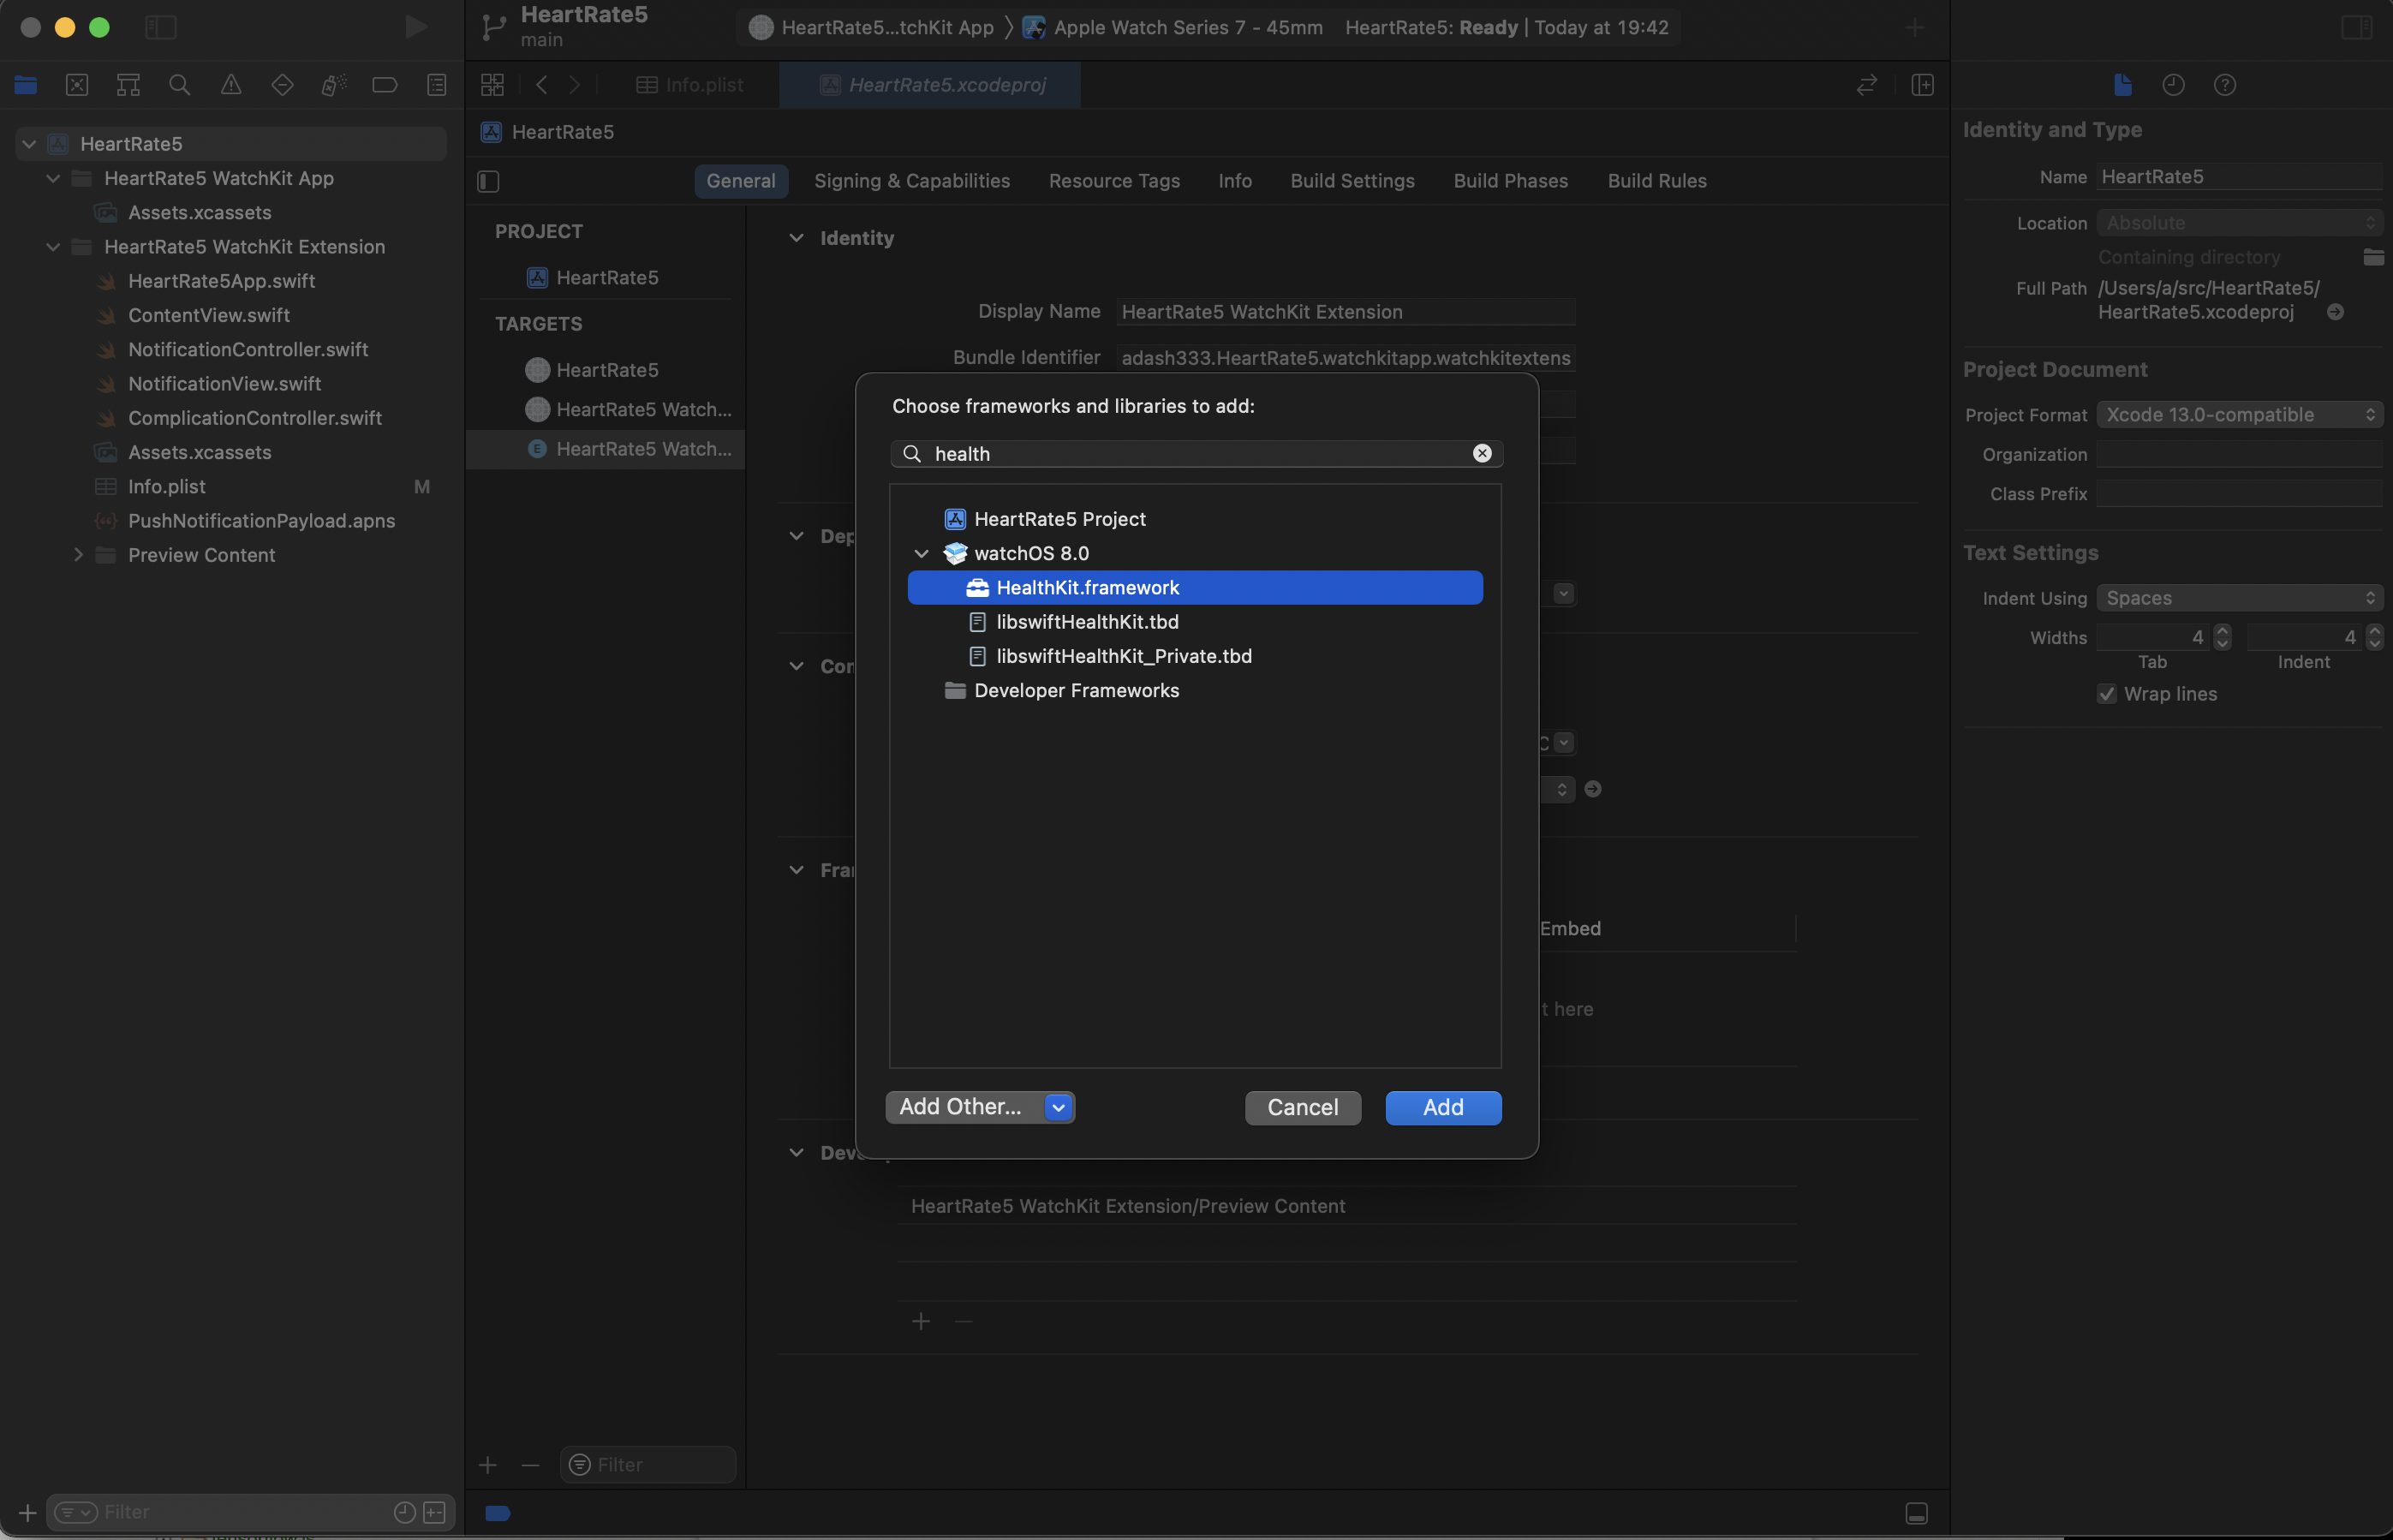Screen dimensions: 2393x1540
Task: Click the Cancel button in dialog
Action: [1302, 1107]
